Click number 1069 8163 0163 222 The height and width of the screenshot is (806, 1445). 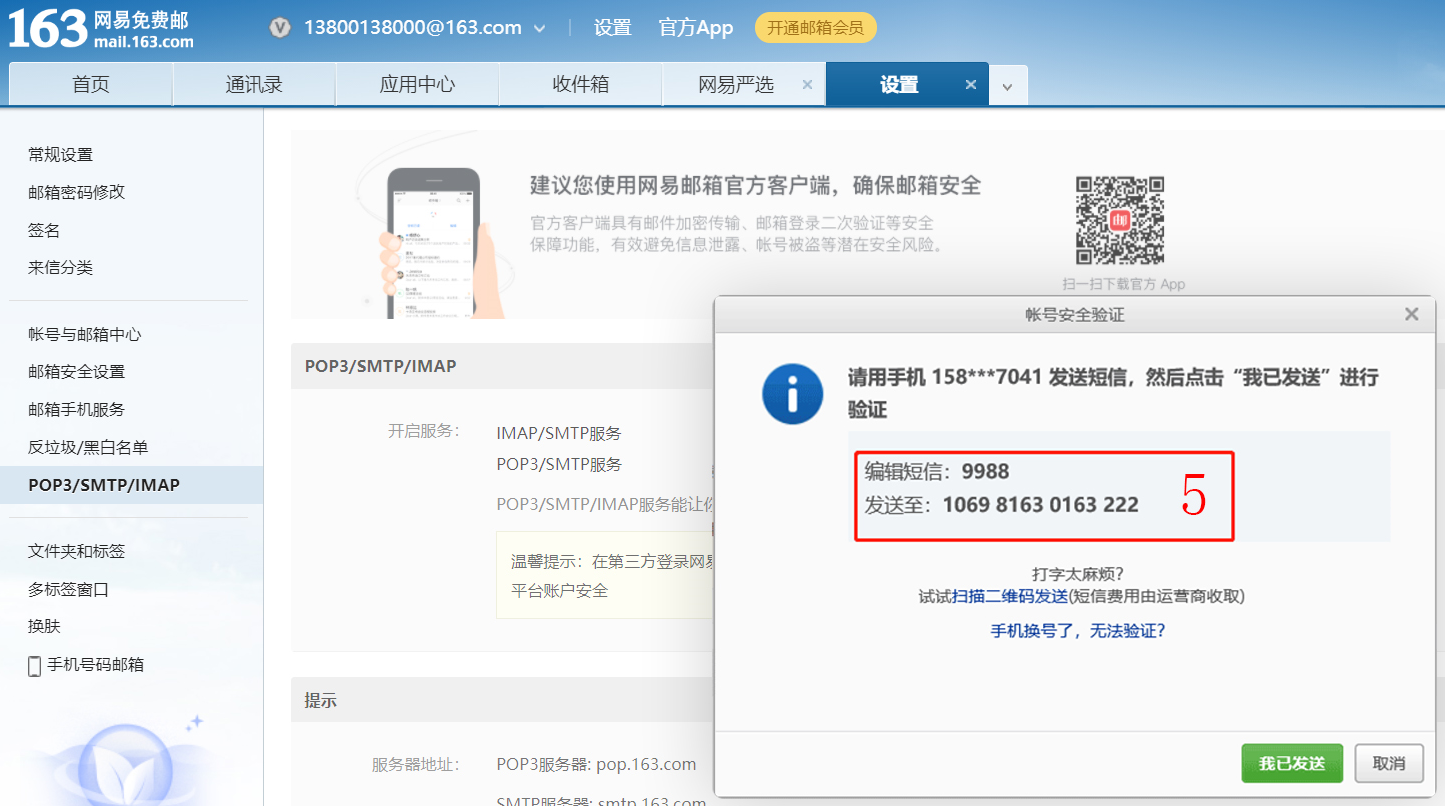[1041, 505]
